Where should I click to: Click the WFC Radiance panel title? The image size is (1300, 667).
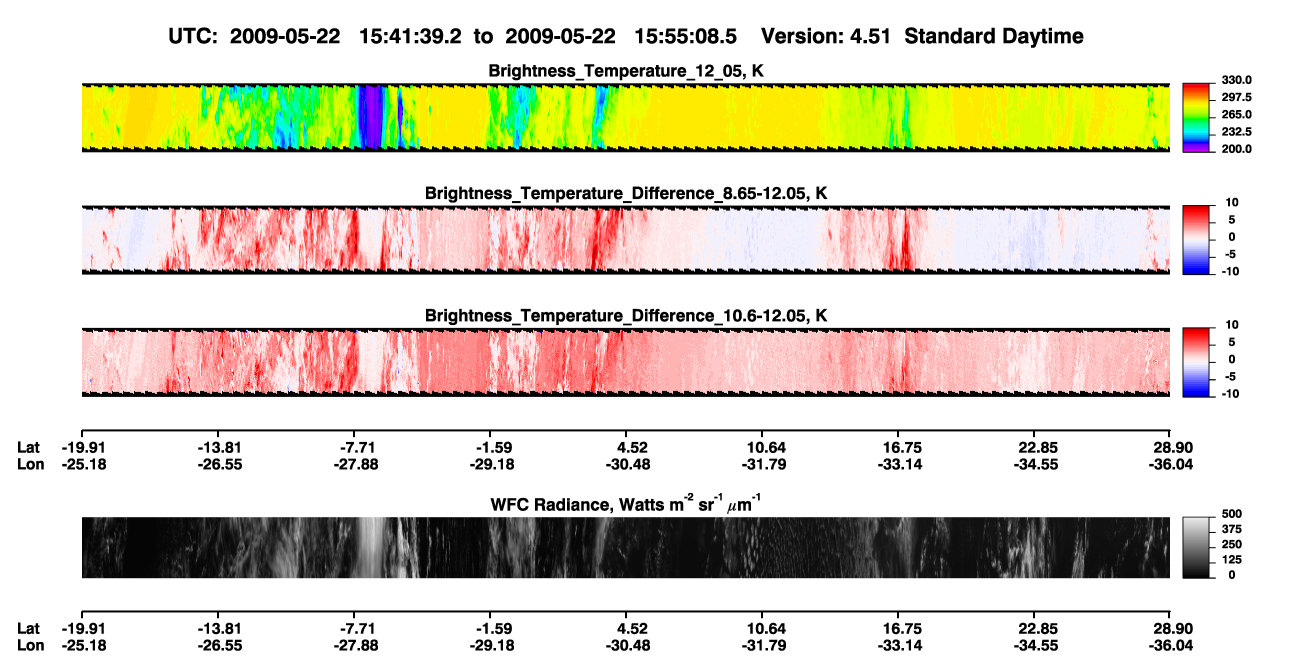click(x=626, y=504)
